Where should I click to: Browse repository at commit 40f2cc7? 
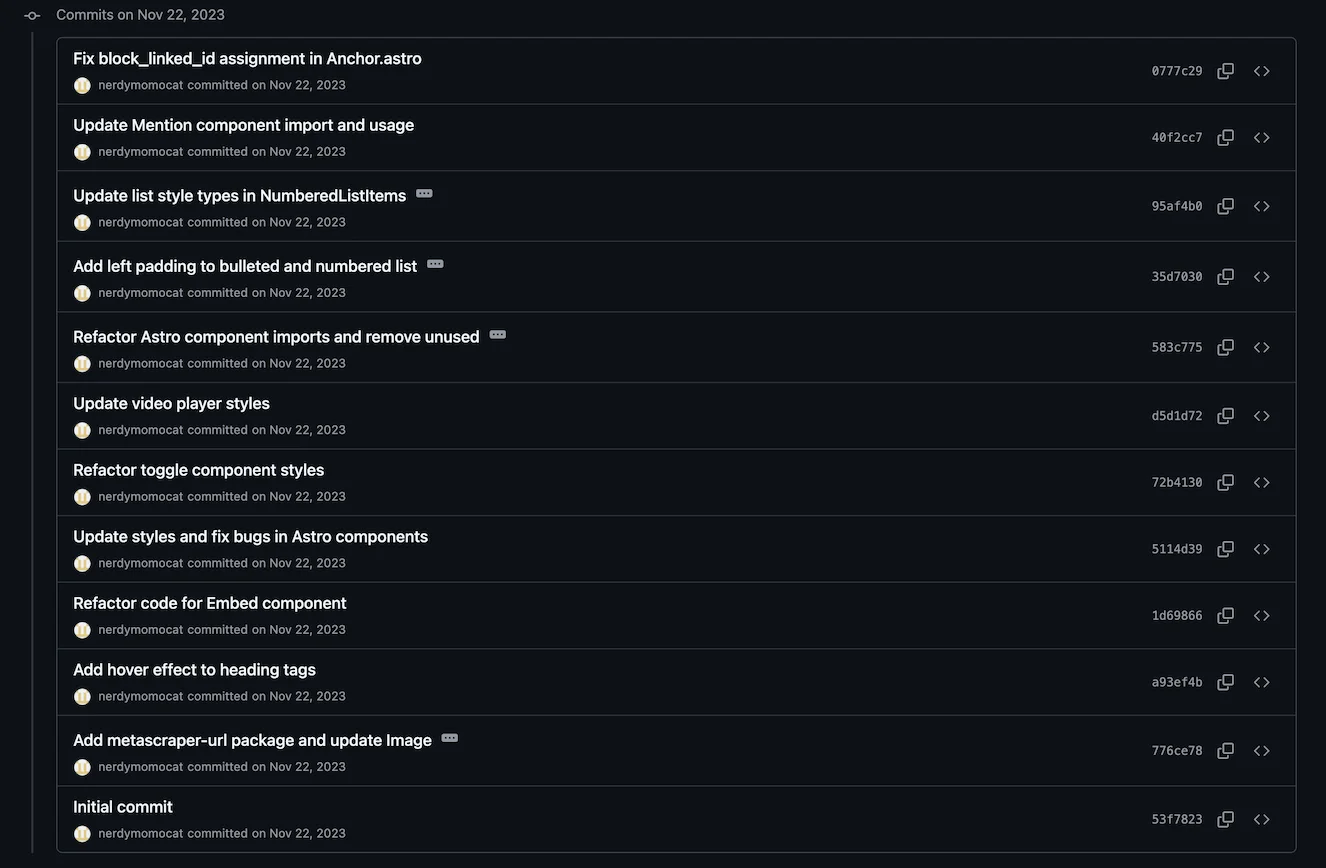point(1262,138)
